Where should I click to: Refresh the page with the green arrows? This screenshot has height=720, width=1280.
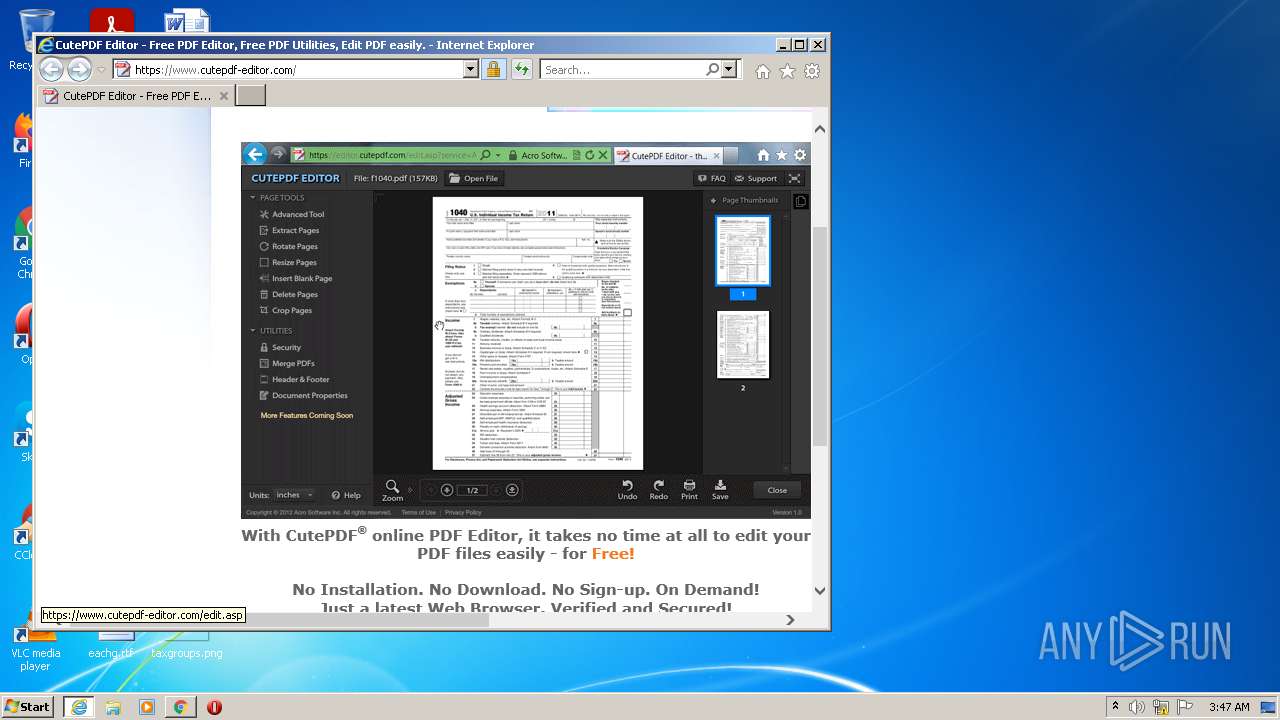click(x=521, y=70)
